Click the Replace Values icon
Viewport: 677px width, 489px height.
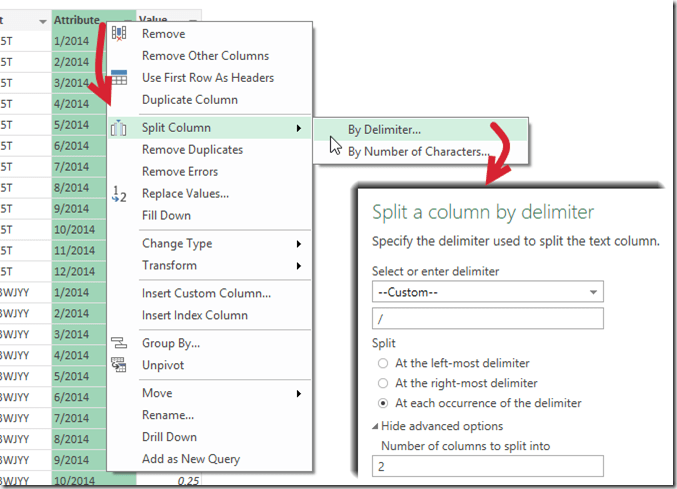tap(120, 194)
